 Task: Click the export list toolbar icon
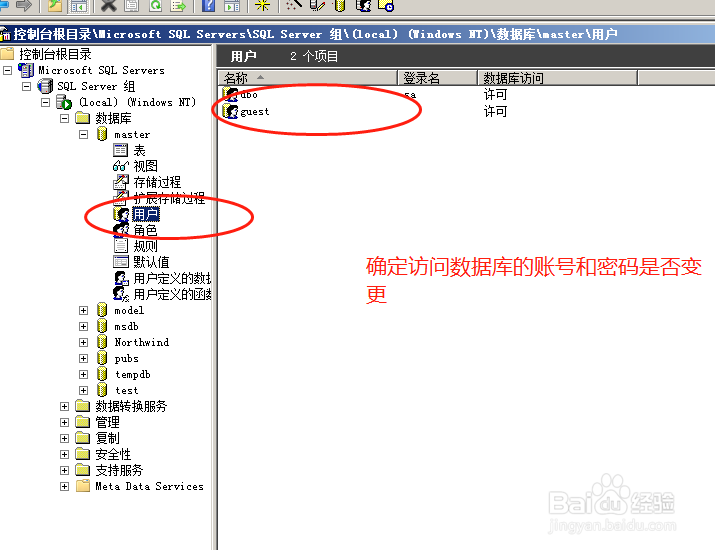coord(178,5)
